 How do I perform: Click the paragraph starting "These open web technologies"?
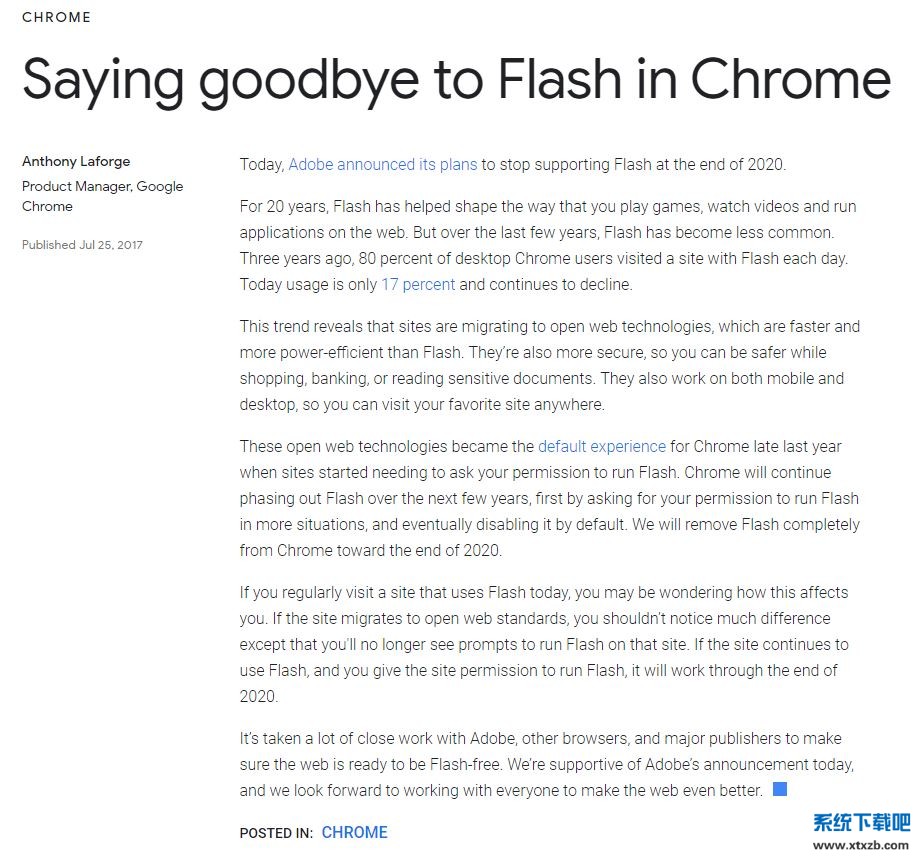coord(549,498)
